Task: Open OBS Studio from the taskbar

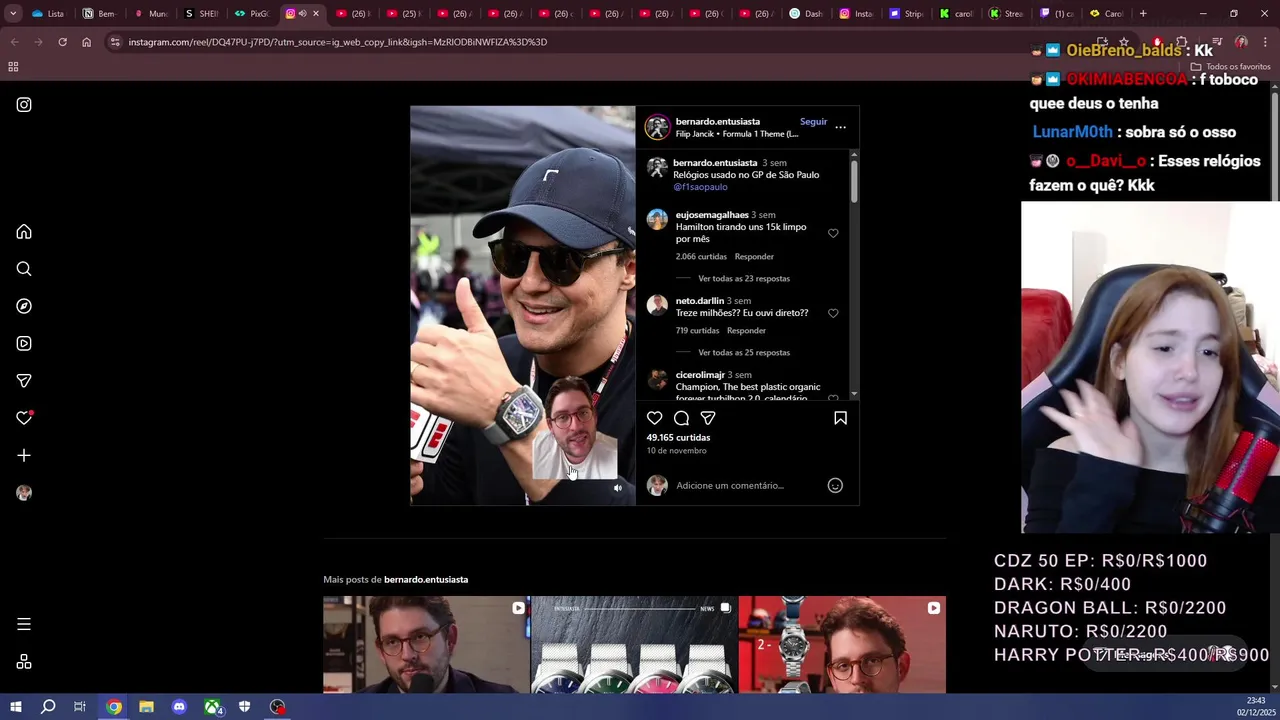Action: (x=277, y=707)
